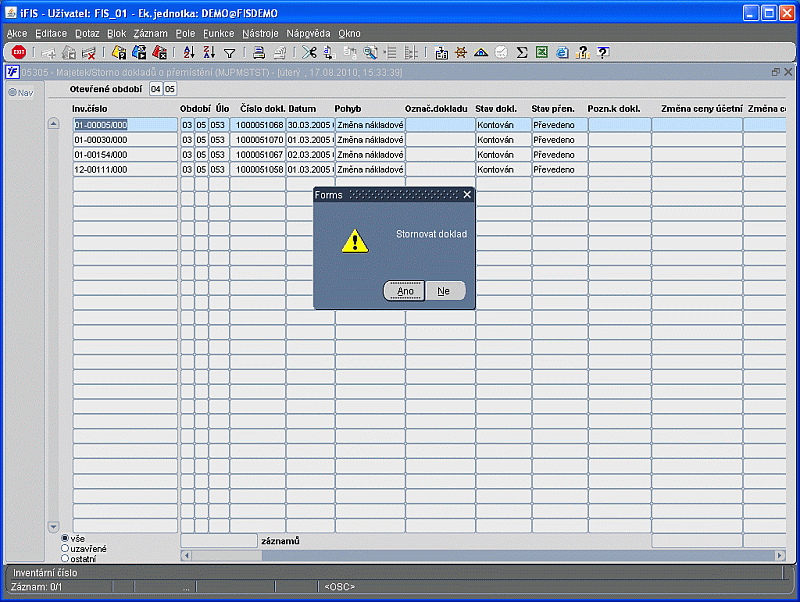Click the magnifier search icon
800x602 pixels.
point(370,52)
